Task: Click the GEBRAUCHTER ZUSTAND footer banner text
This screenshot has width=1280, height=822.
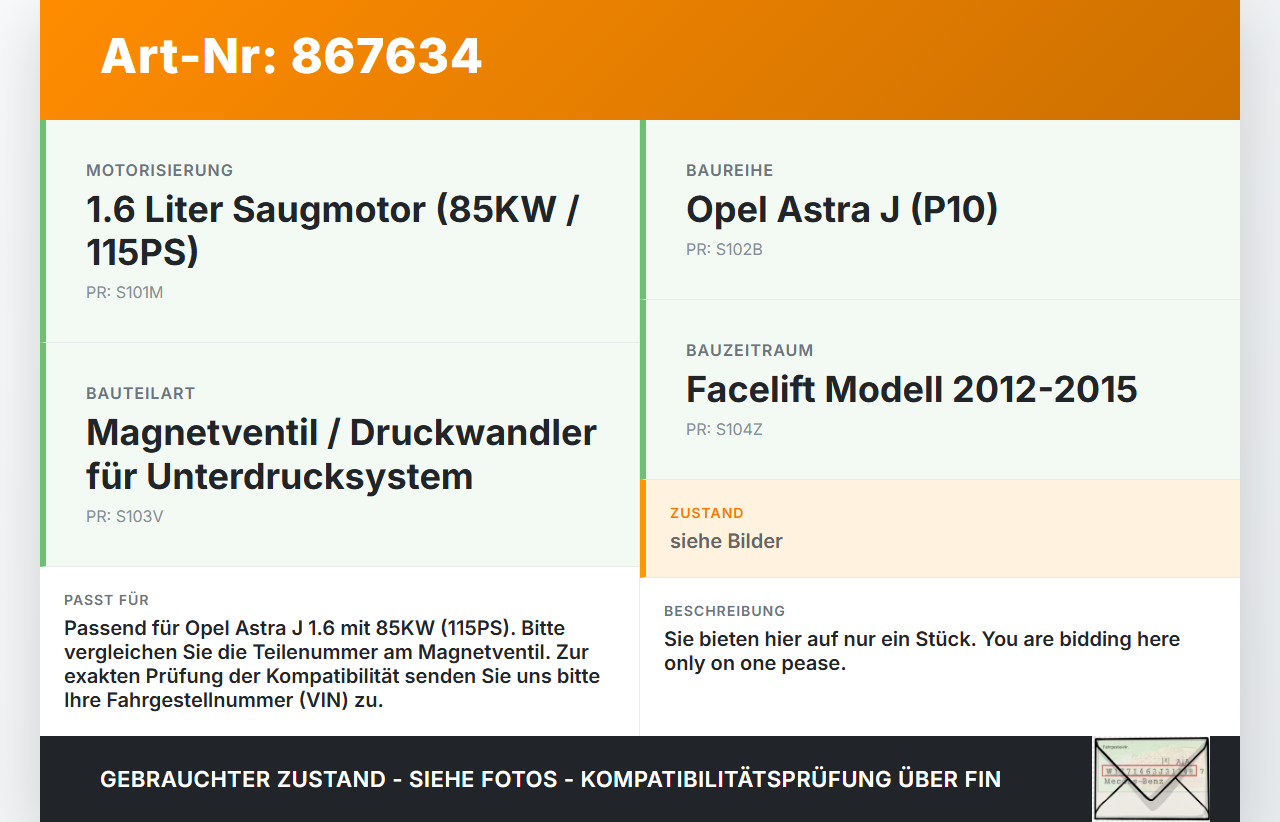Action: click(x=550, y=779)
